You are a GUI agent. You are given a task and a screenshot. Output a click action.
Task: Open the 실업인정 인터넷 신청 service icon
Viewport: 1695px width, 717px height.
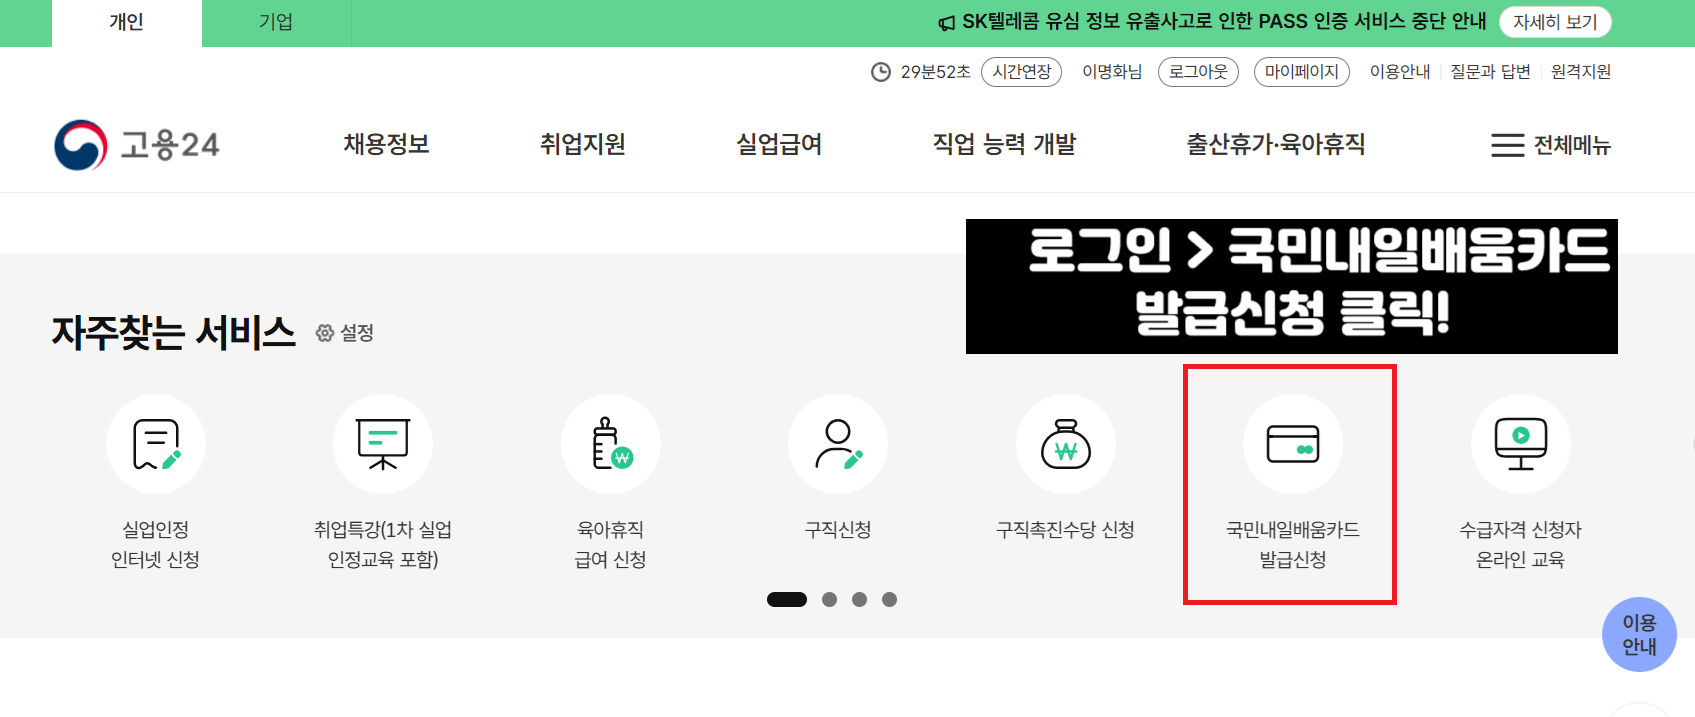[156, 444]
